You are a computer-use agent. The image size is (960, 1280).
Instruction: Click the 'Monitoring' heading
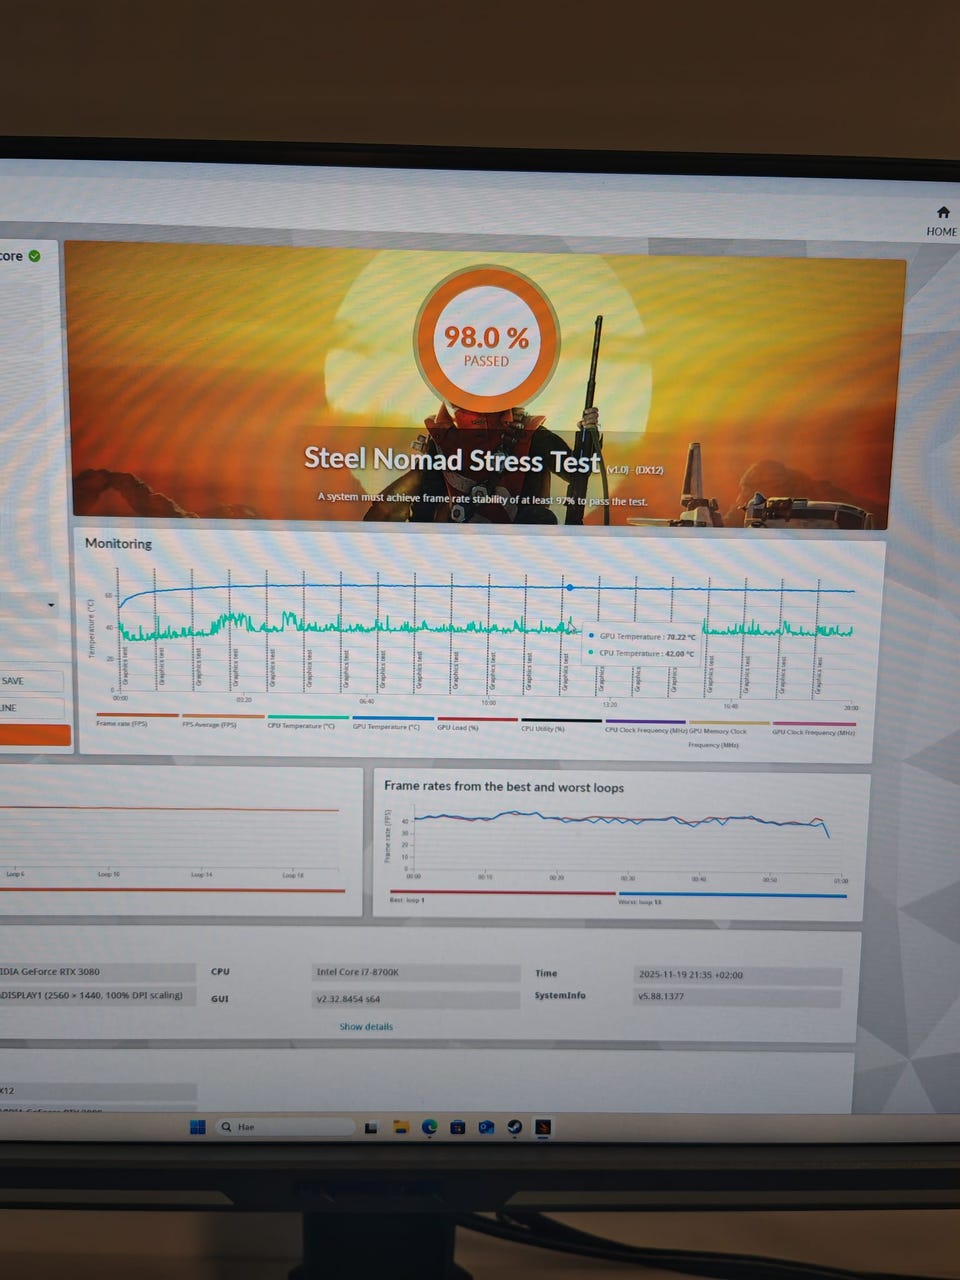[x=118, y=543]
